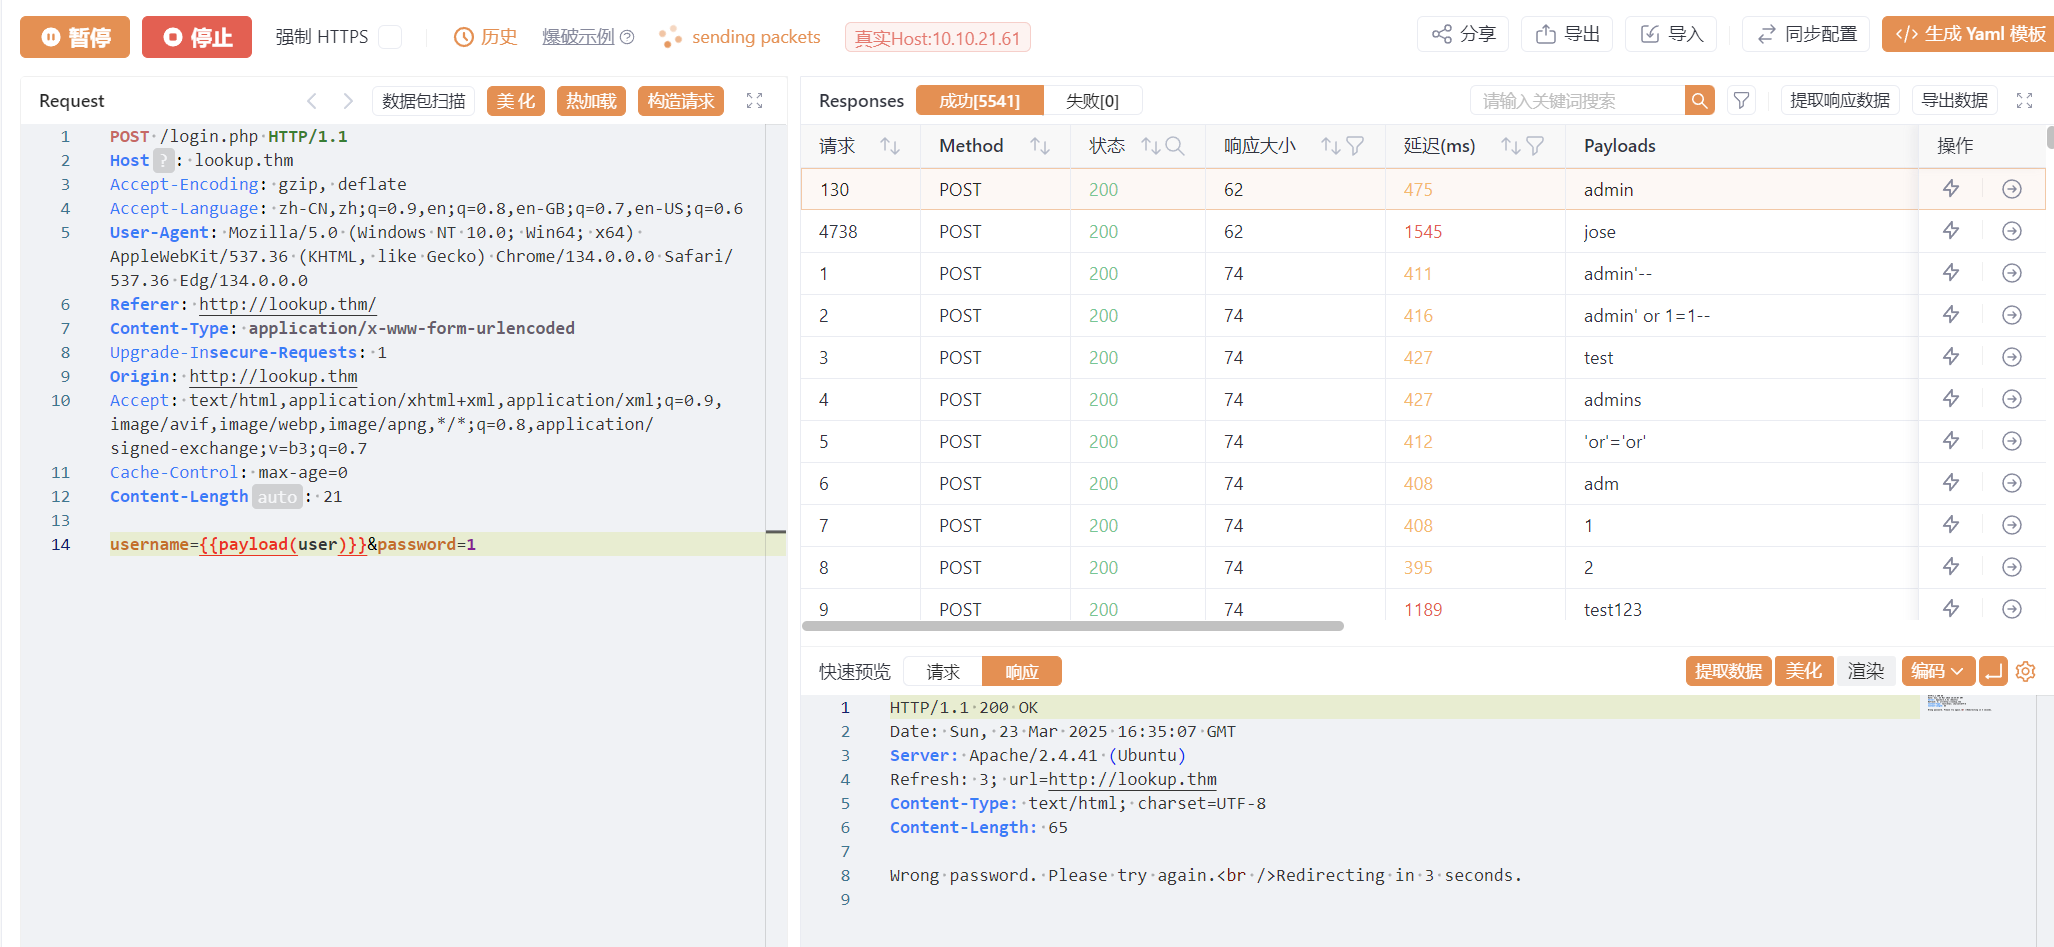Open the 历史 history panel

pyautogui.click(x=486, y=37)
